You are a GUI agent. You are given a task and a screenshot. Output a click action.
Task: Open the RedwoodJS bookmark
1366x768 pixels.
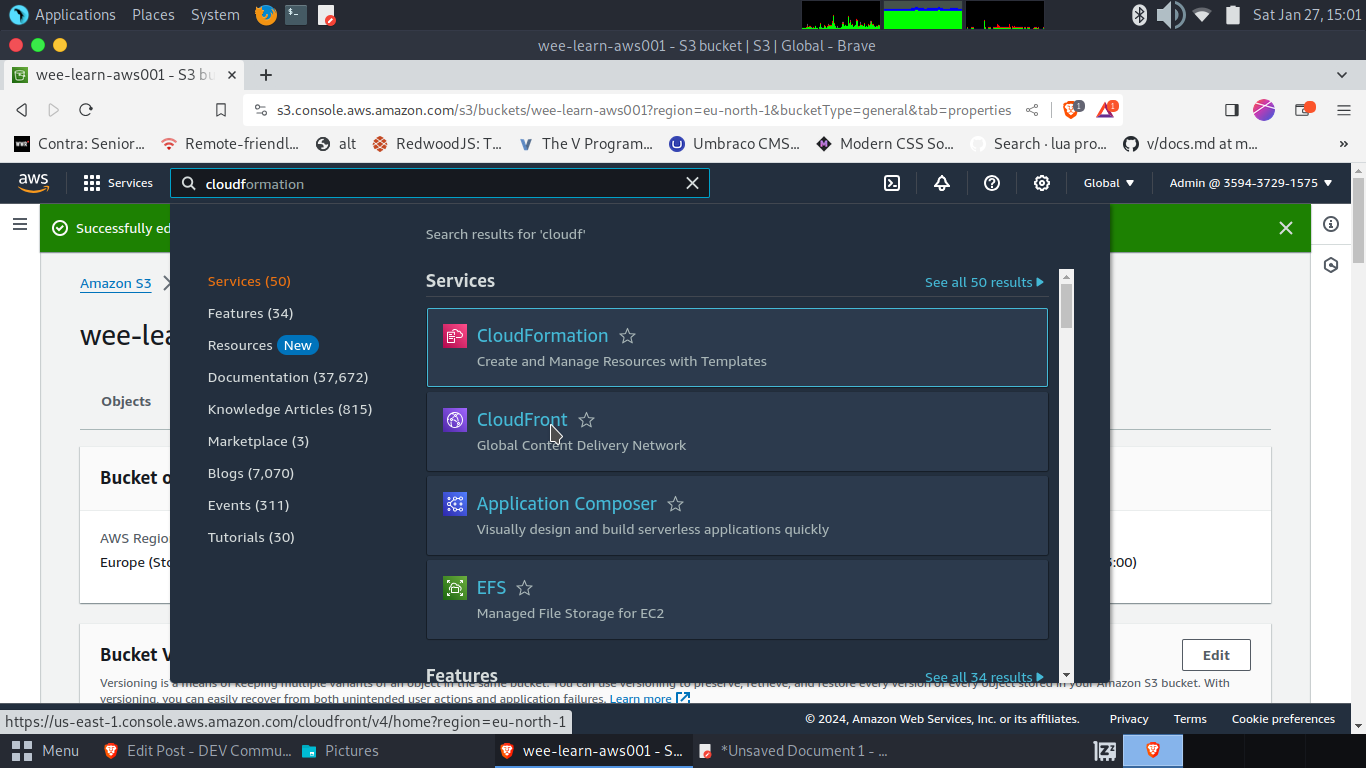tap(437, 143)
